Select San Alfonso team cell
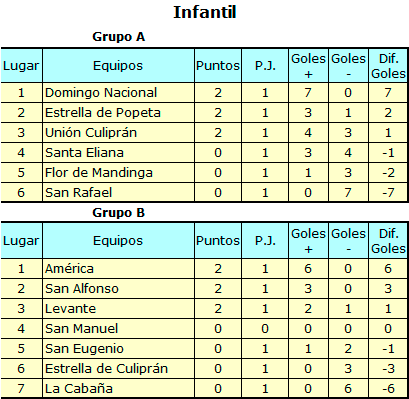The width and height of the screenshot is (409, 399). tap(118, 289)
